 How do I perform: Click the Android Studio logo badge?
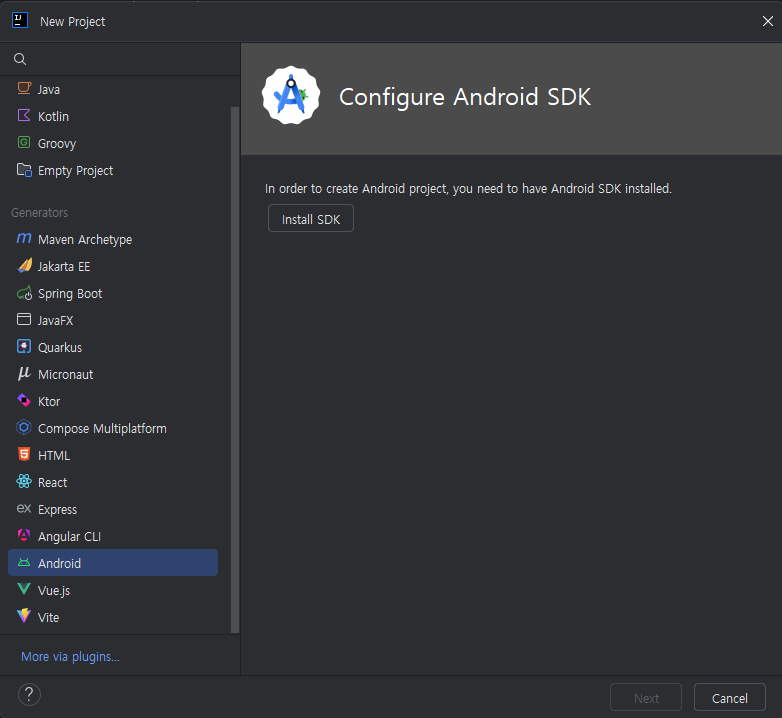click(x=291, y=96)
